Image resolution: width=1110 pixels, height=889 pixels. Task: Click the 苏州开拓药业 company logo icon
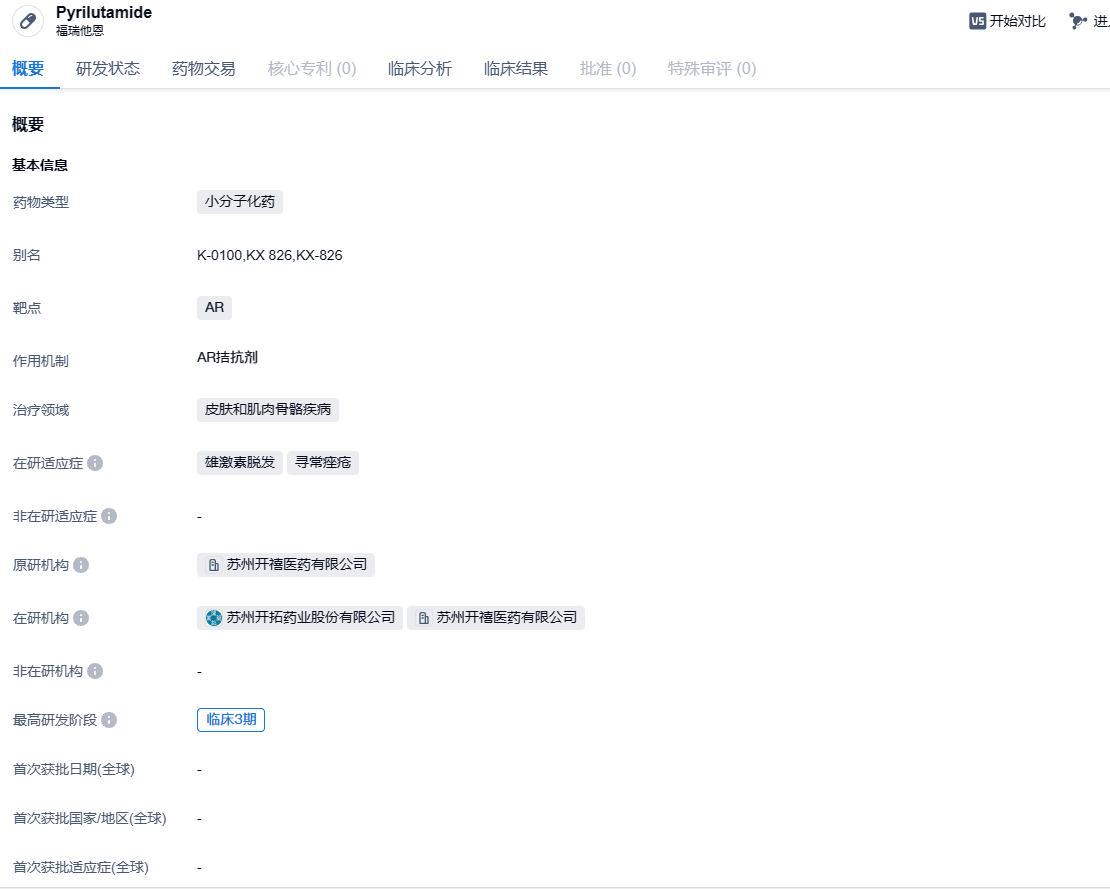pyautogui.click(x=214, y=618)
